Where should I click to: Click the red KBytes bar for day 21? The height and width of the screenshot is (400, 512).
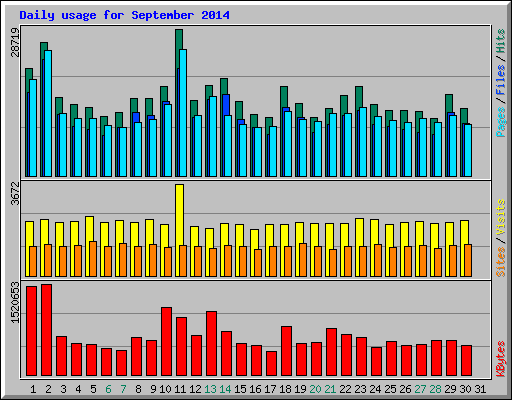(x=331, y=352)
